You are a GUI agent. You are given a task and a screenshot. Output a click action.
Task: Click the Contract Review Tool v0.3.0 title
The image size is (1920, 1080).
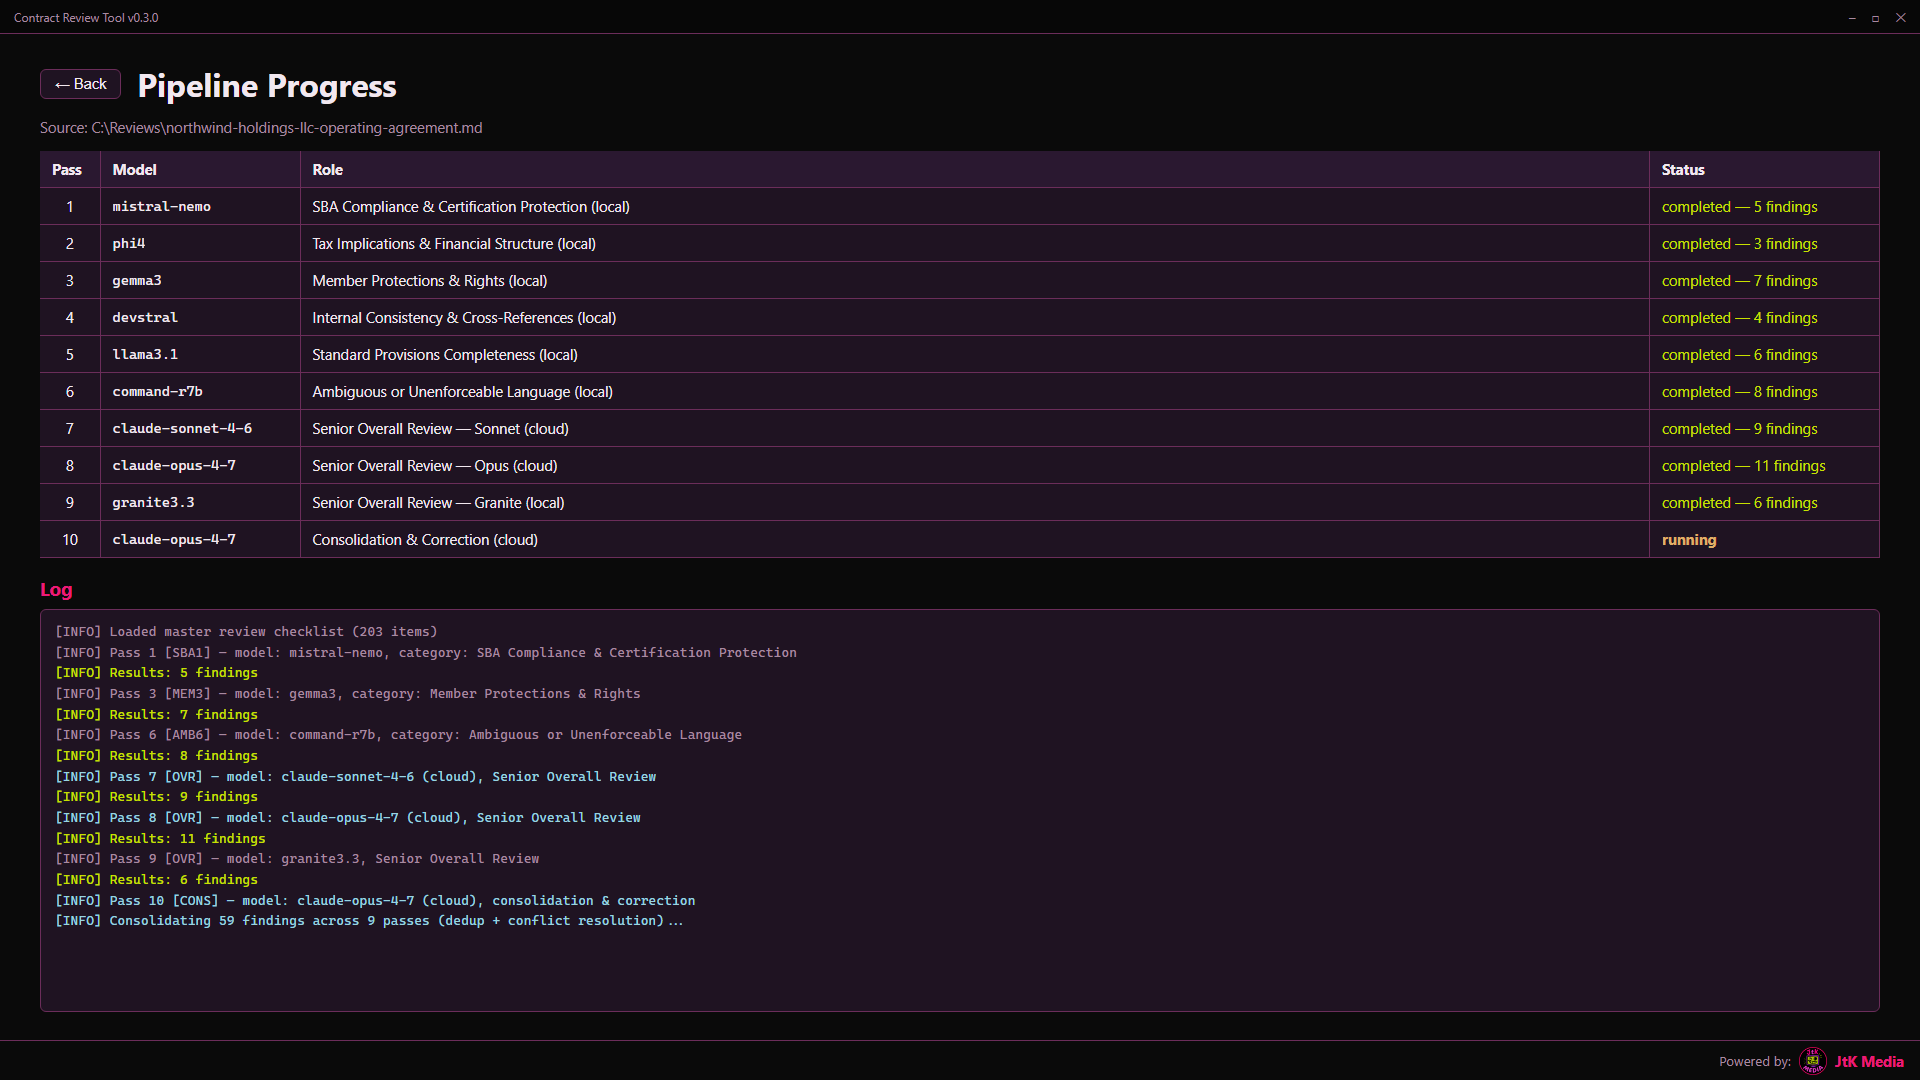click(86, 18)
